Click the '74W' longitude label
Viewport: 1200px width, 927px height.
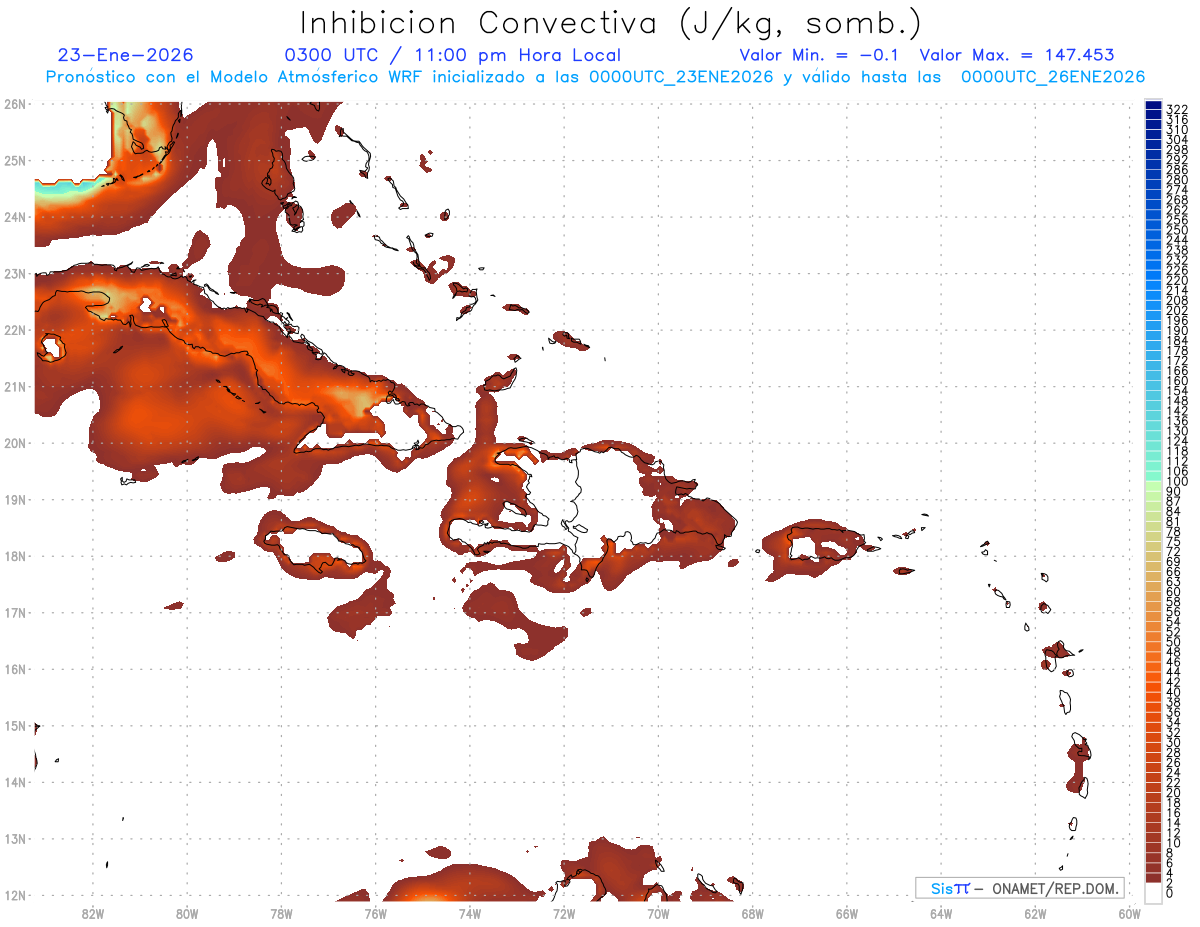point(470,913)
